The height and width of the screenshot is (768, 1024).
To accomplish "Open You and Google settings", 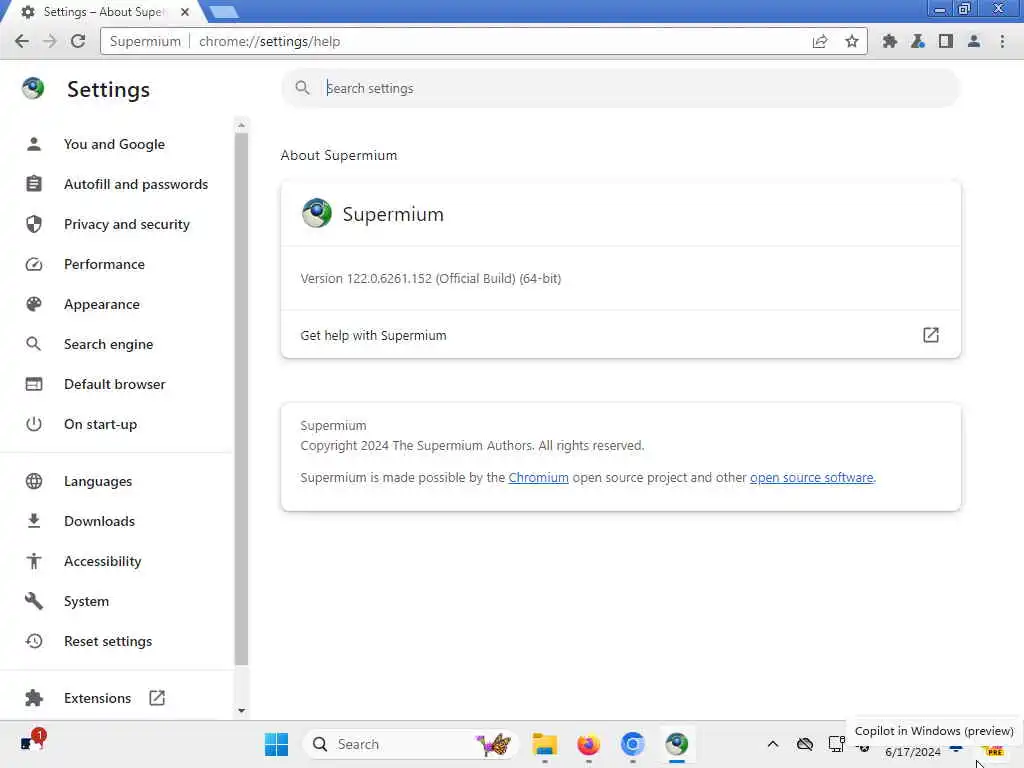I will tap(114, 144).
